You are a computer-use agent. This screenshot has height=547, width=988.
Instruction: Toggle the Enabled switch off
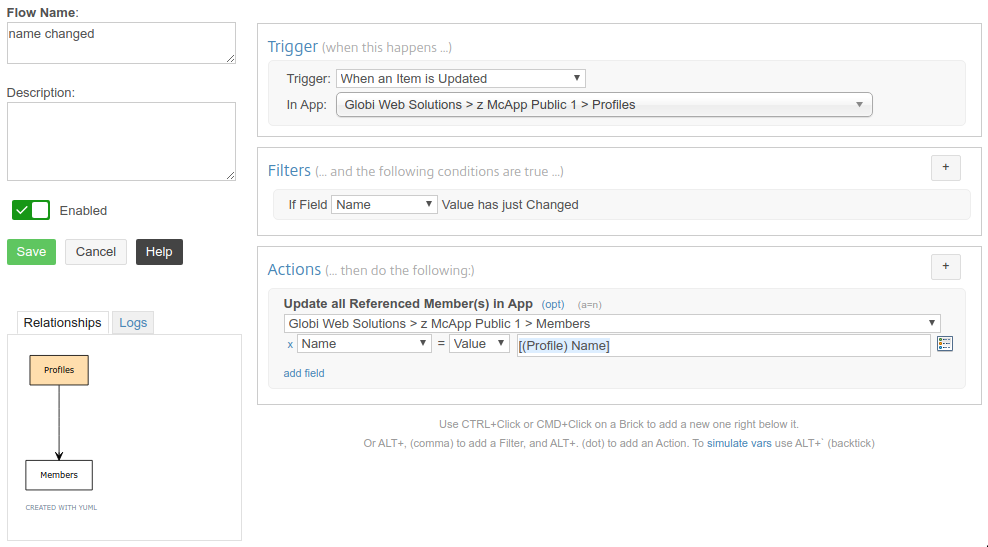[x=31, y=210]
